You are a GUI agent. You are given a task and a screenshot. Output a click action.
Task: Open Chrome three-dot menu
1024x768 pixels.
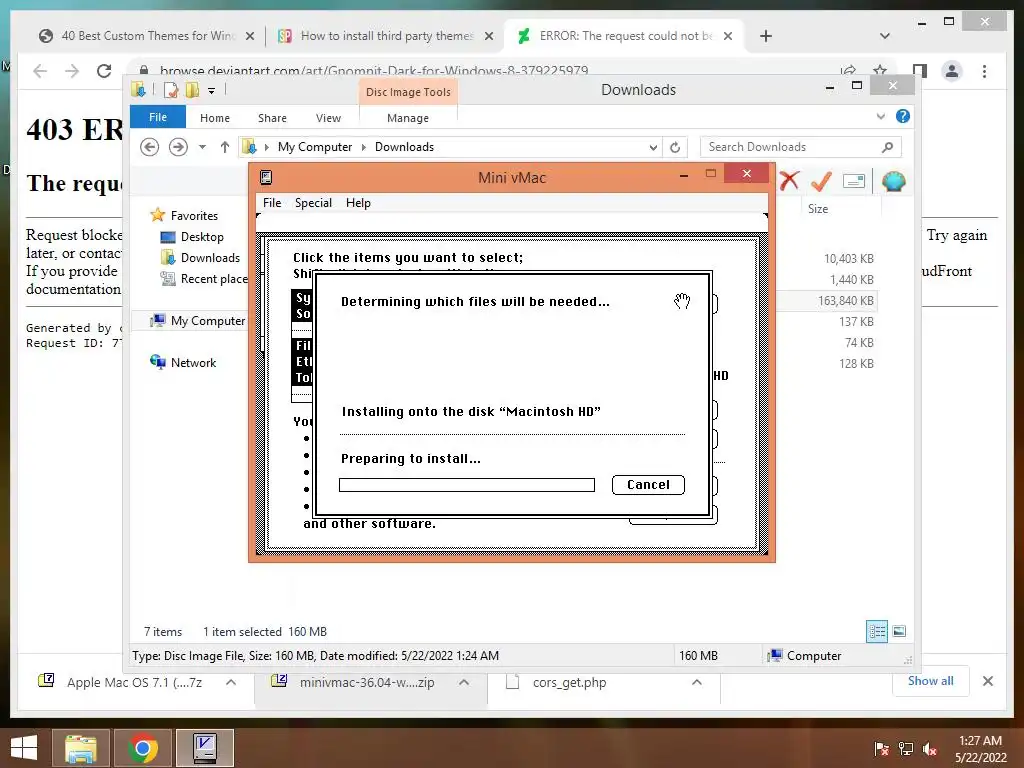point(984,71)
